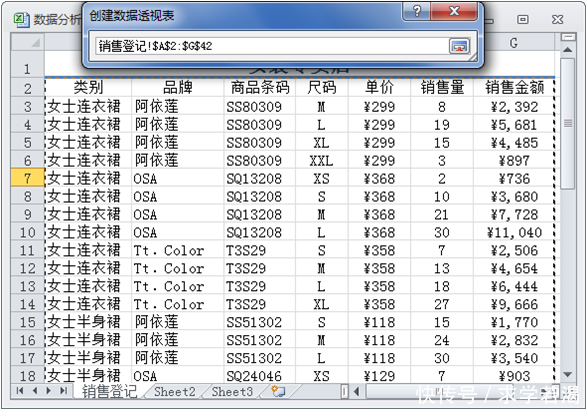Viewport: 587px width, 410px height.
Task: Select row 18 header
Action: (28, 375)
